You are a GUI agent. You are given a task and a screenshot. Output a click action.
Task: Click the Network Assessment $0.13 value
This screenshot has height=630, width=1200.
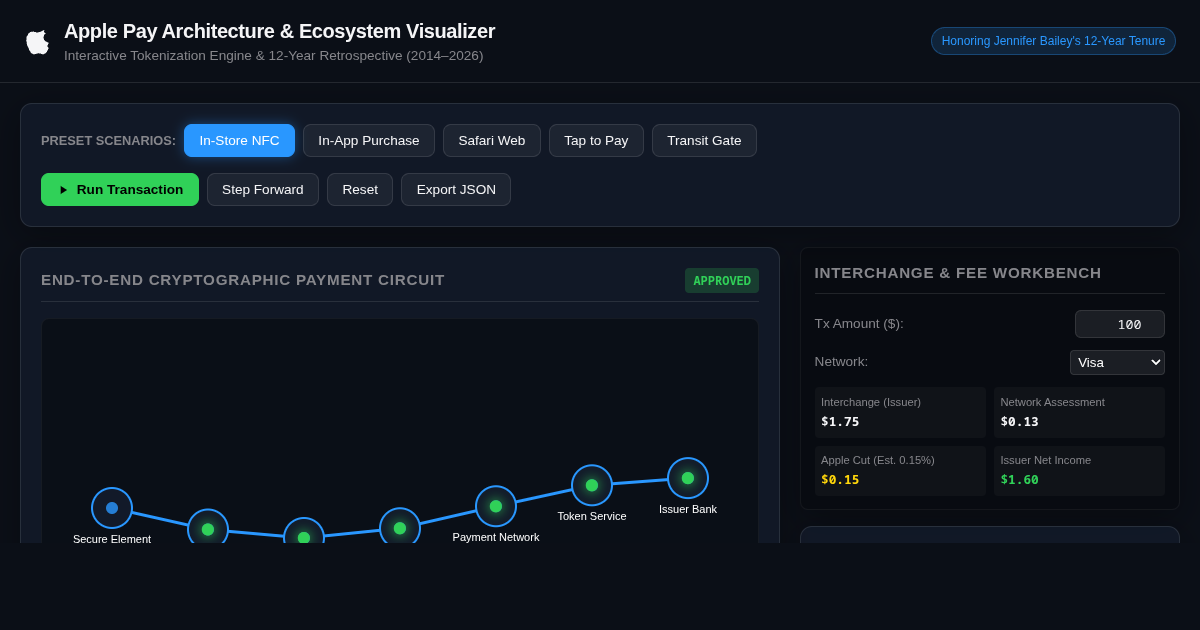coord(1019,422)
